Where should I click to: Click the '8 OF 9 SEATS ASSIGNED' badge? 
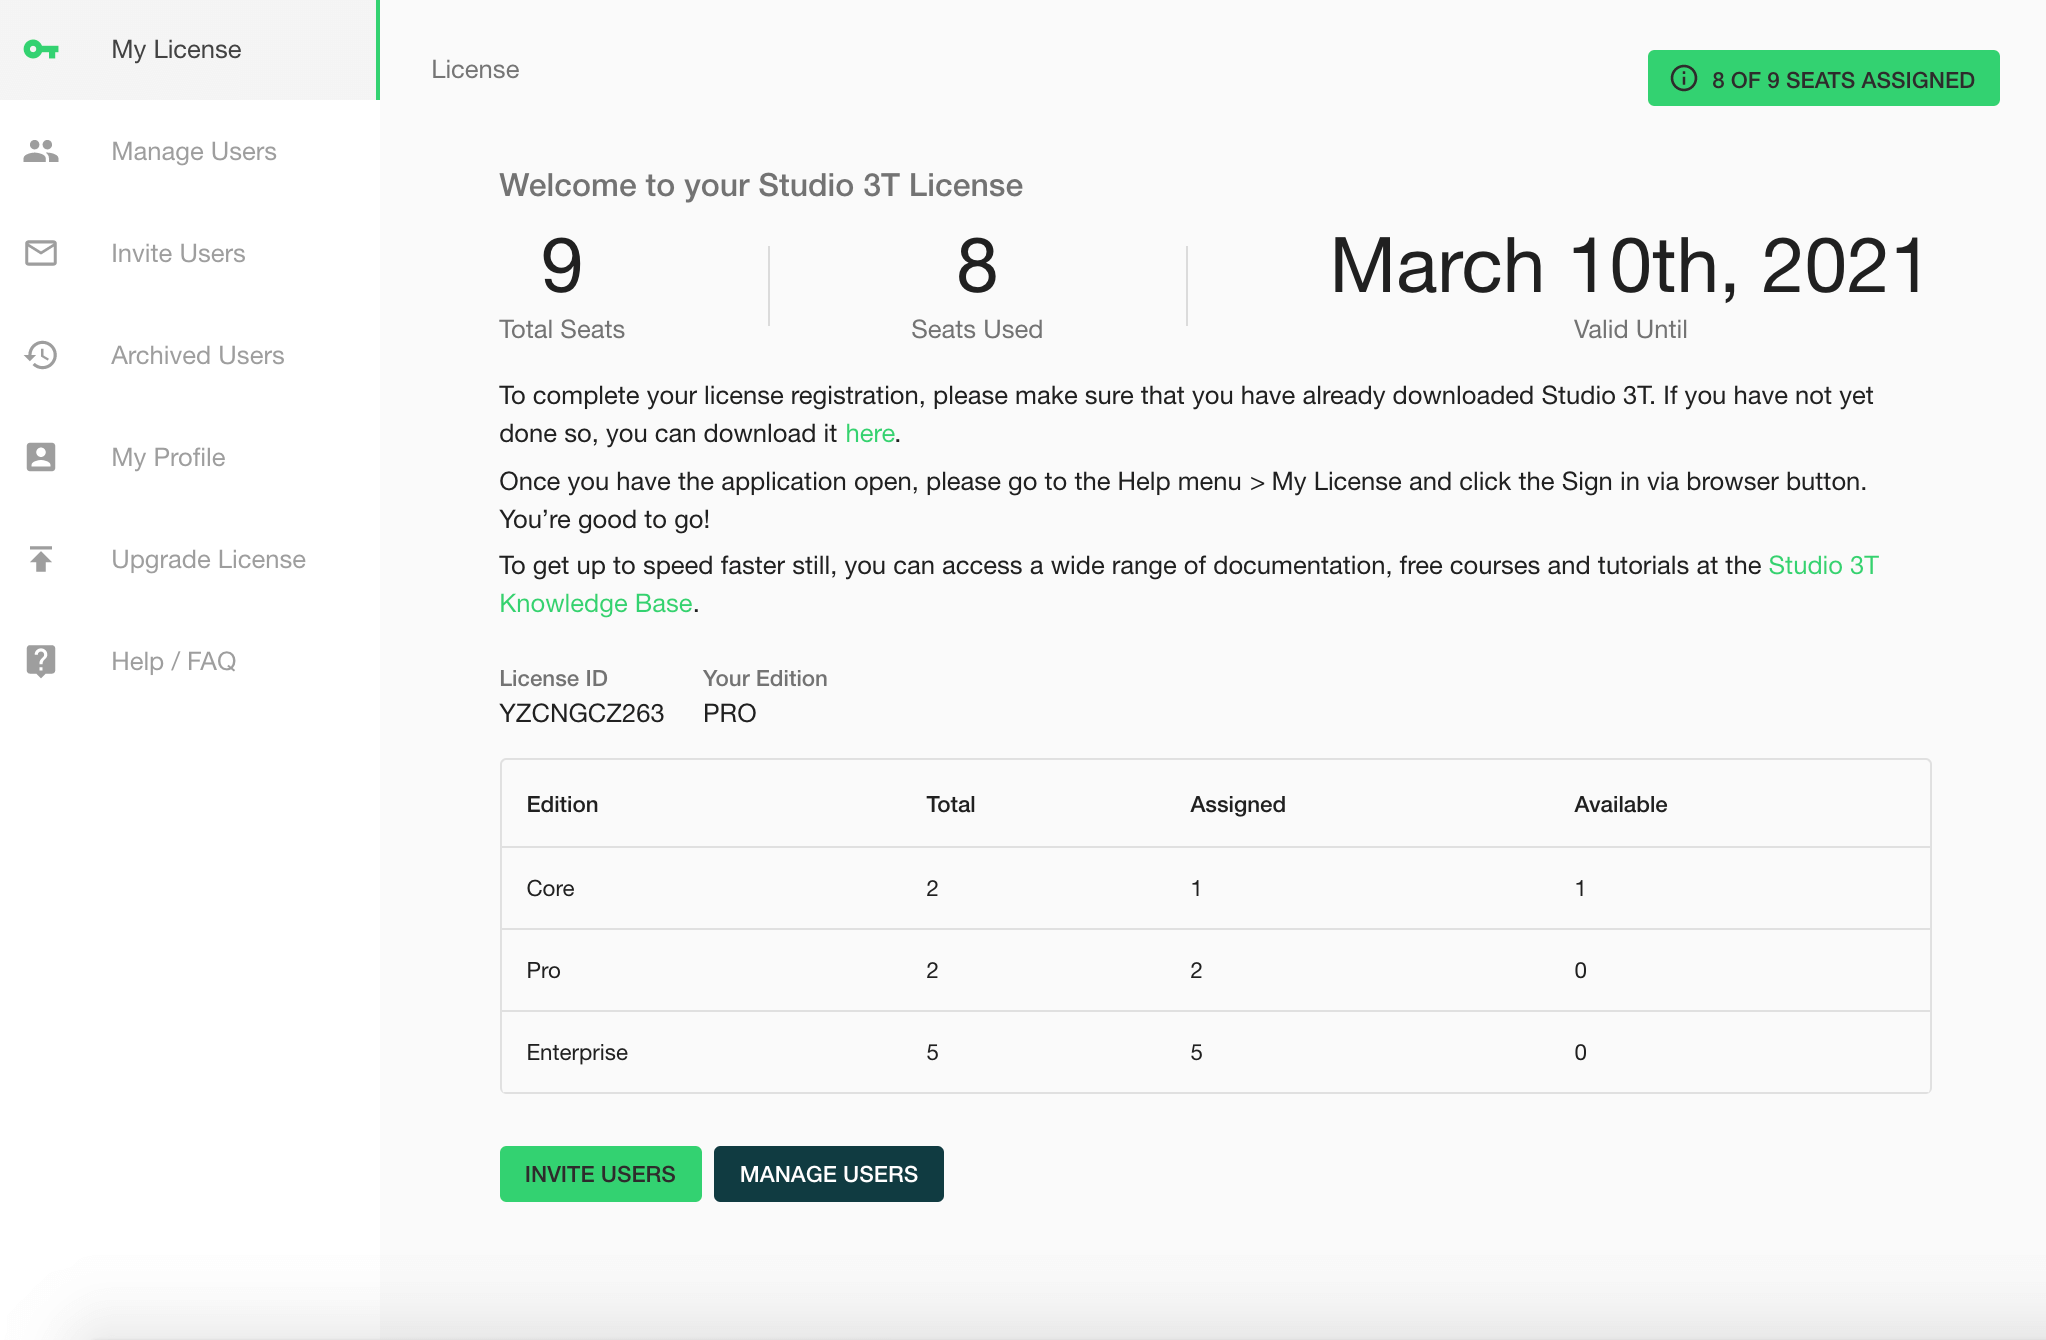(1822, 78)
